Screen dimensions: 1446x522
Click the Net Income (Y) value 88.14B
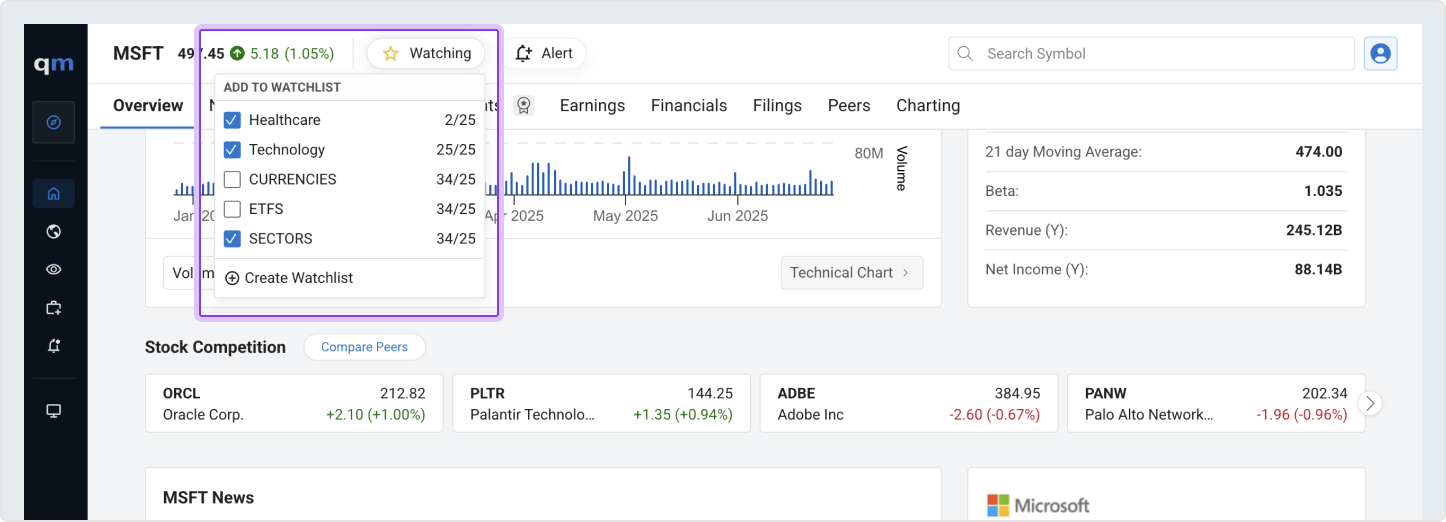click(1318, 269)
